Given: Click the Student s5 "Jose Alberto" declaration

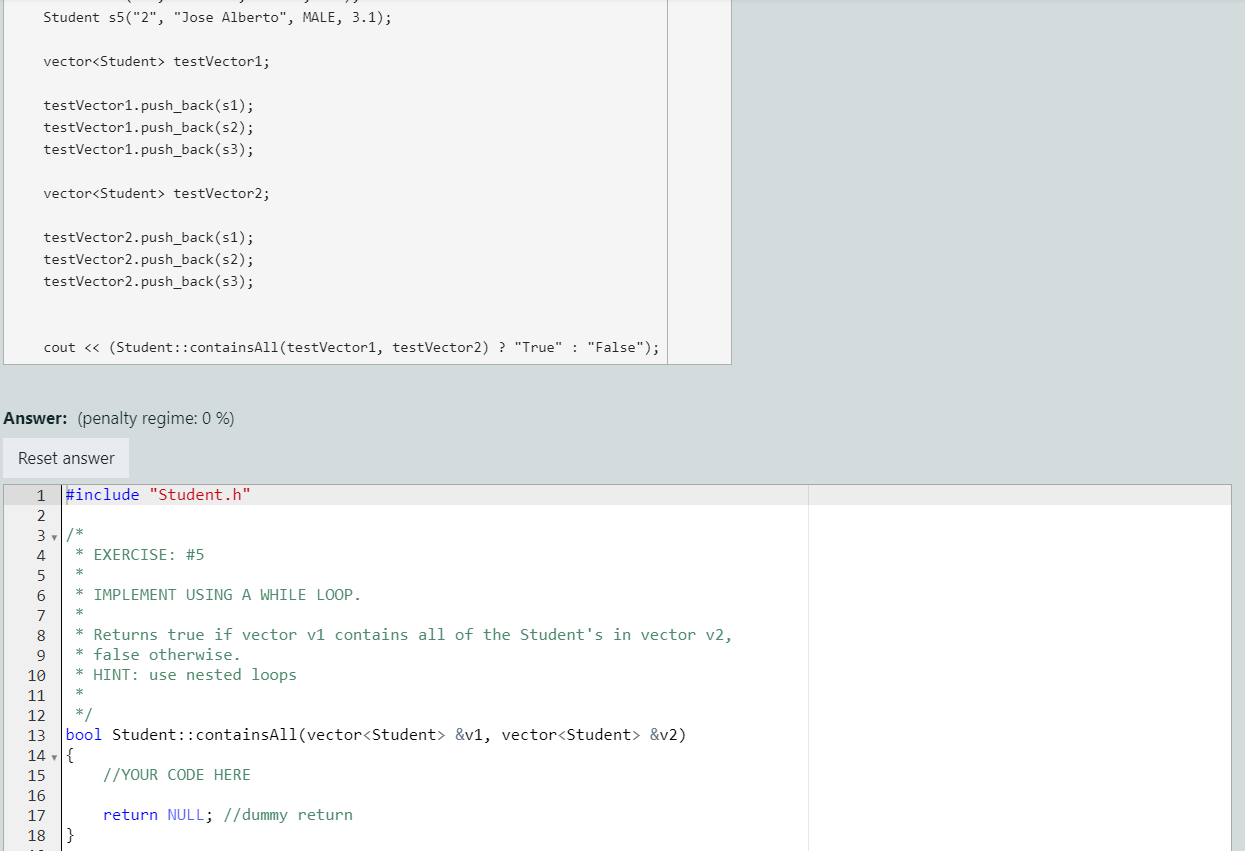Looking at the screenshot, I should point(216,16).
